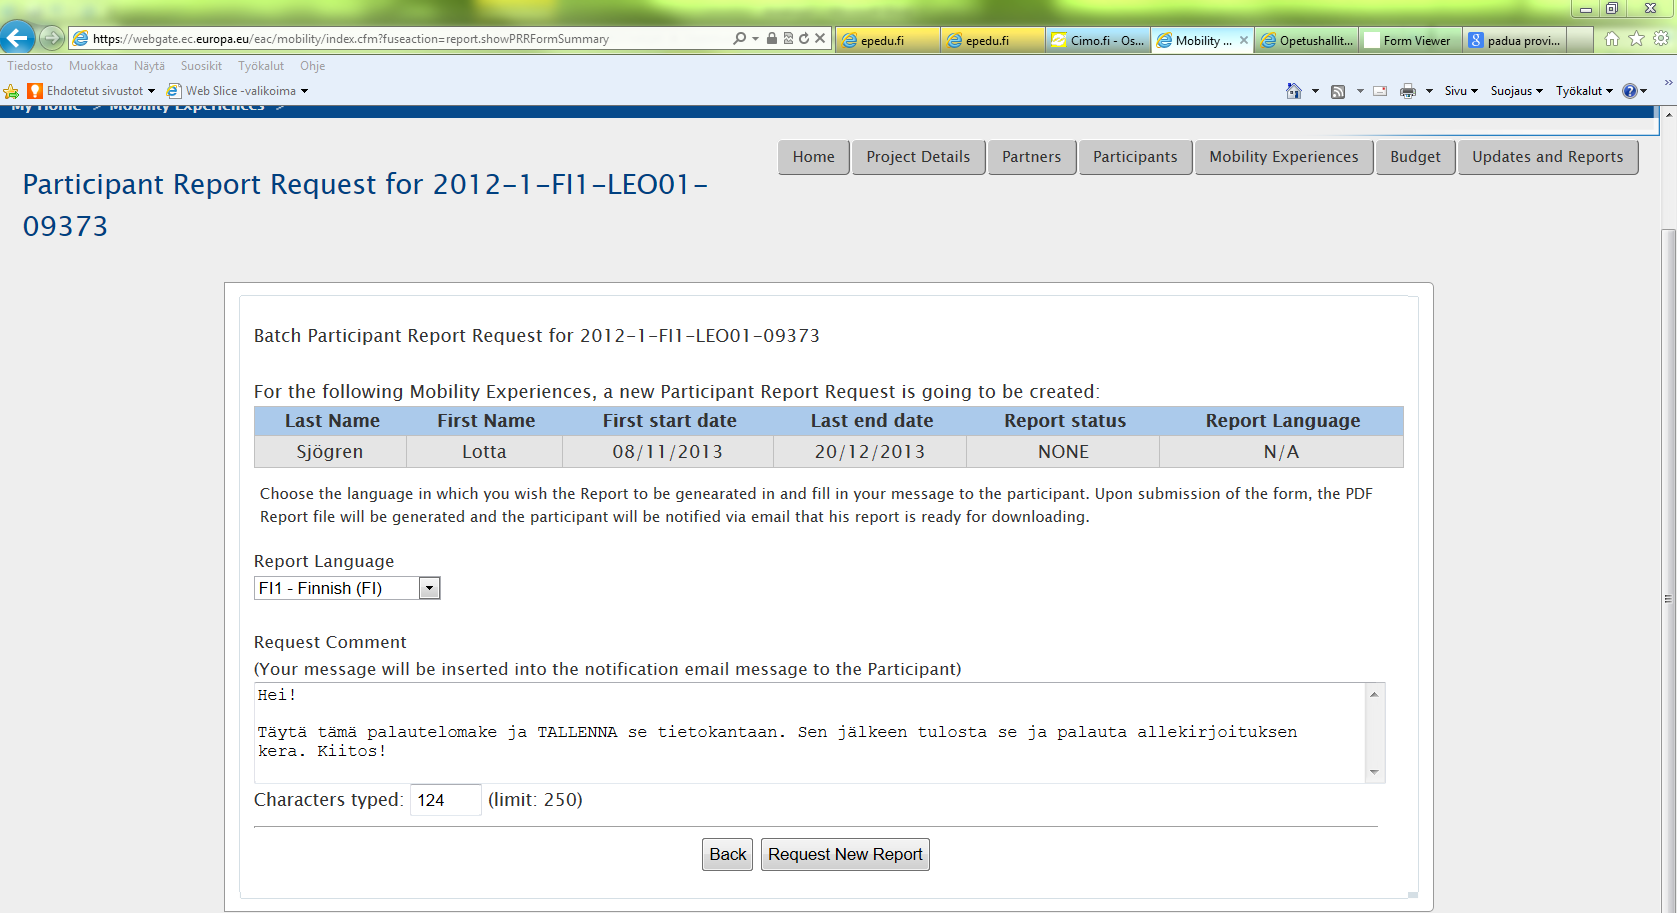The width and height of the screenshot is (1677, 913).
Task: Click the Sjögren last name cell
Action: click(330, 452)
